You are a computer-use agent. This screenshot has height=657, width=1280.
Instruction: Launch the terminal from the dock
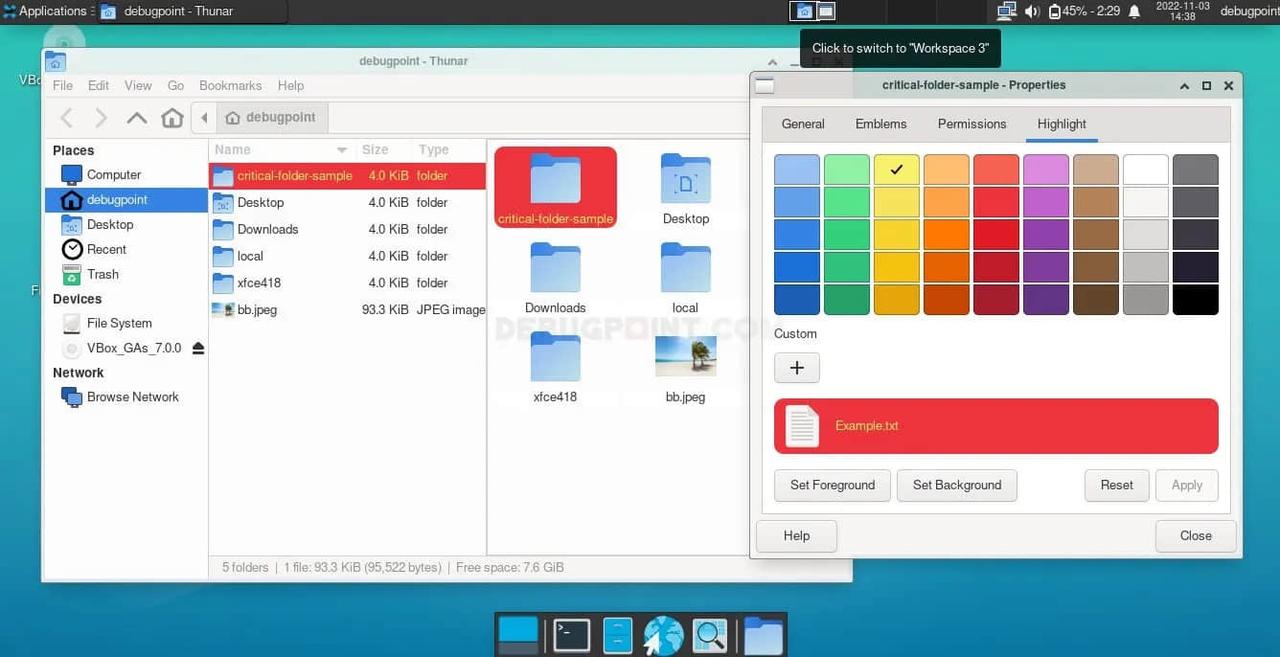(x=571, y=635)
